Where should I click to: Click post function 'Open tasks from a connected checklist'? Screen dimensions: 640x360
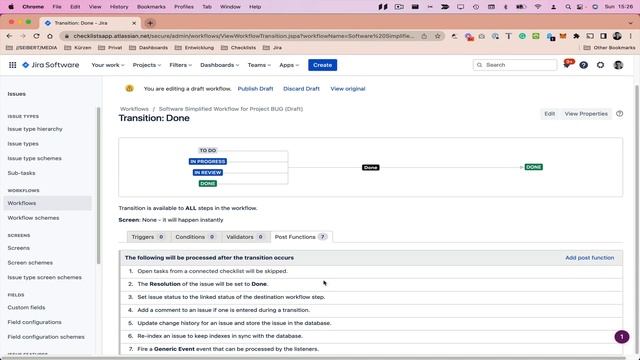[x=371, y=271]
